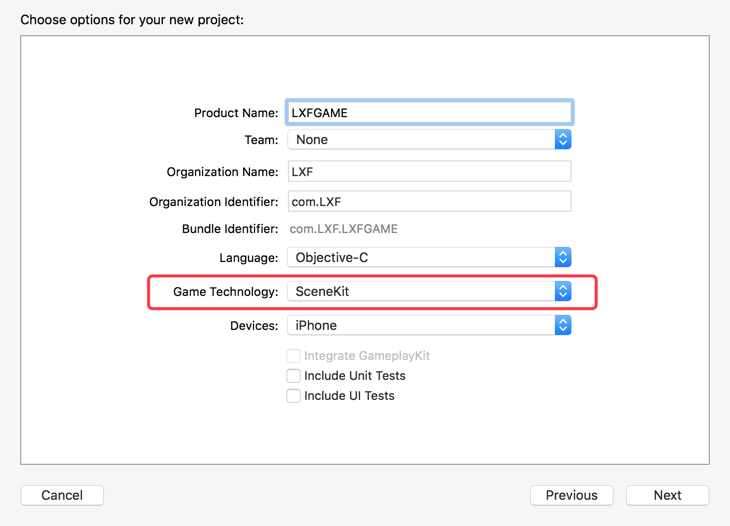Click the Include Unit Tests label
730x526 pixels.
click(355, 376)
